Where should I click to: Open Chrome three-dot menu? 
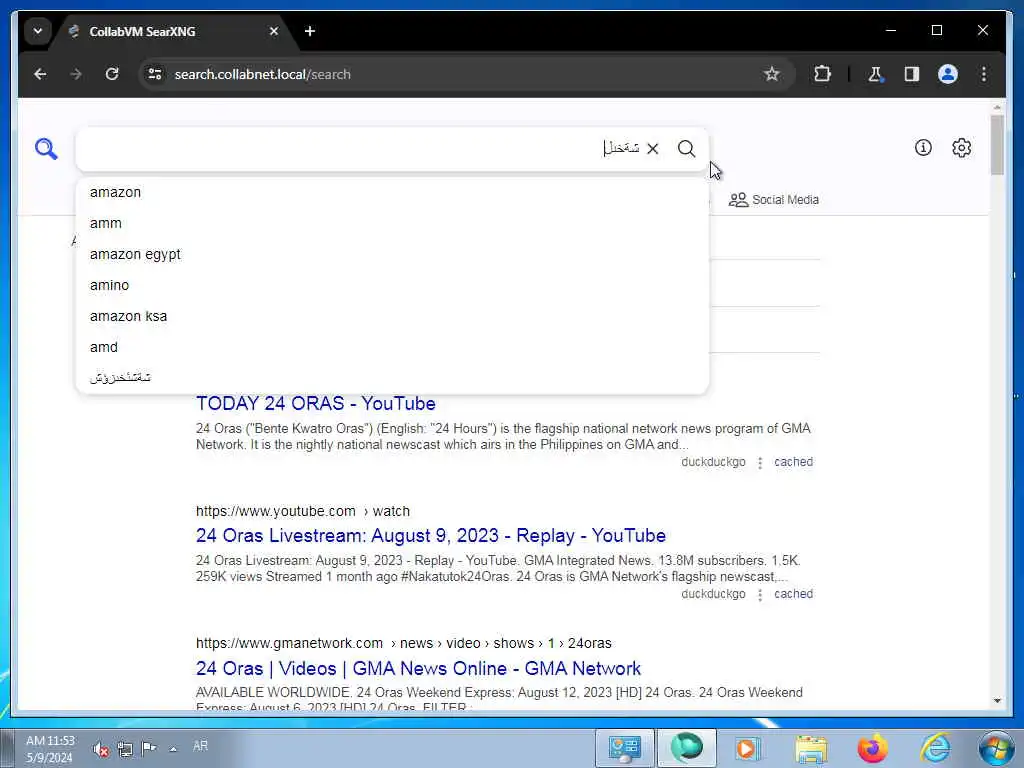click(984, 74)
